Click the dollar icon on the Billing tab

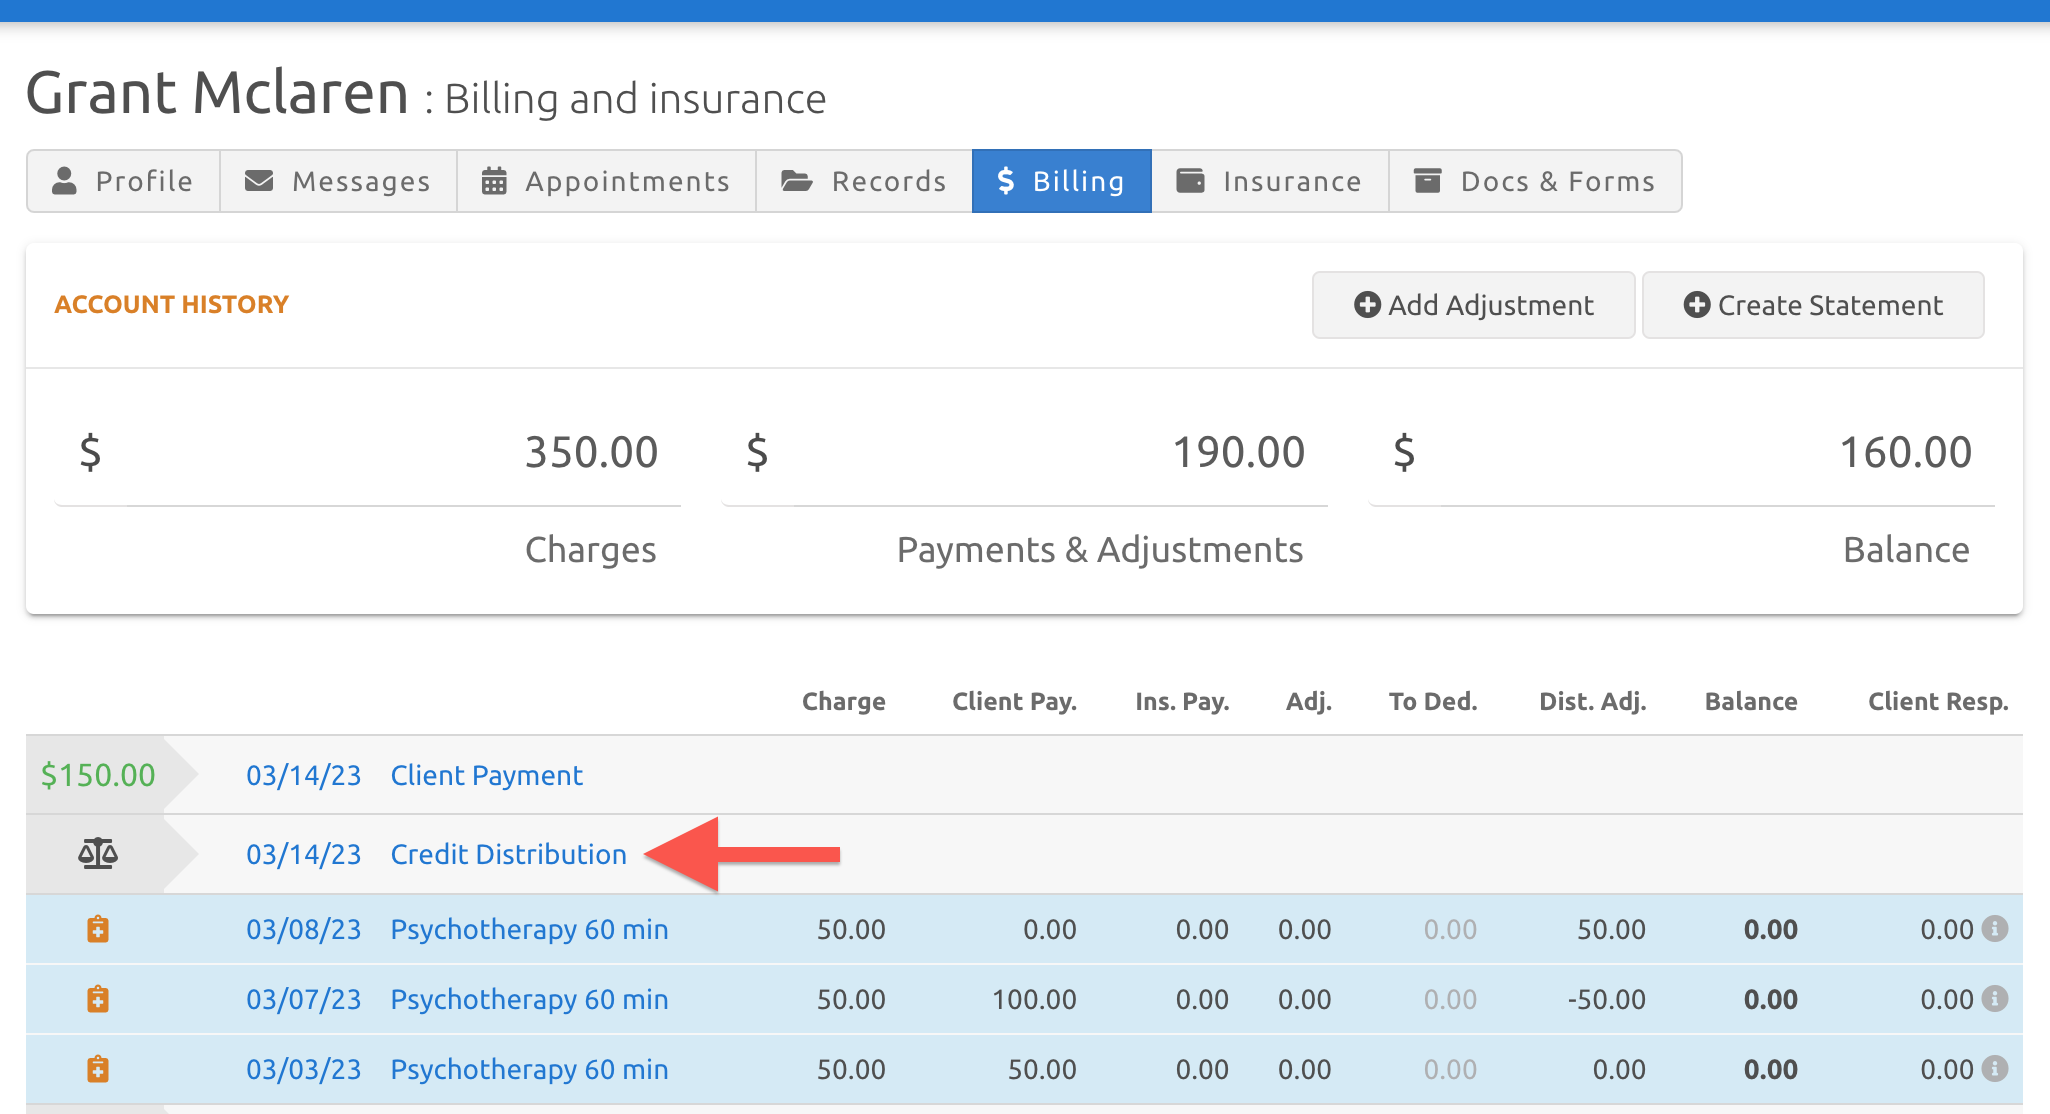[1006, 181]
